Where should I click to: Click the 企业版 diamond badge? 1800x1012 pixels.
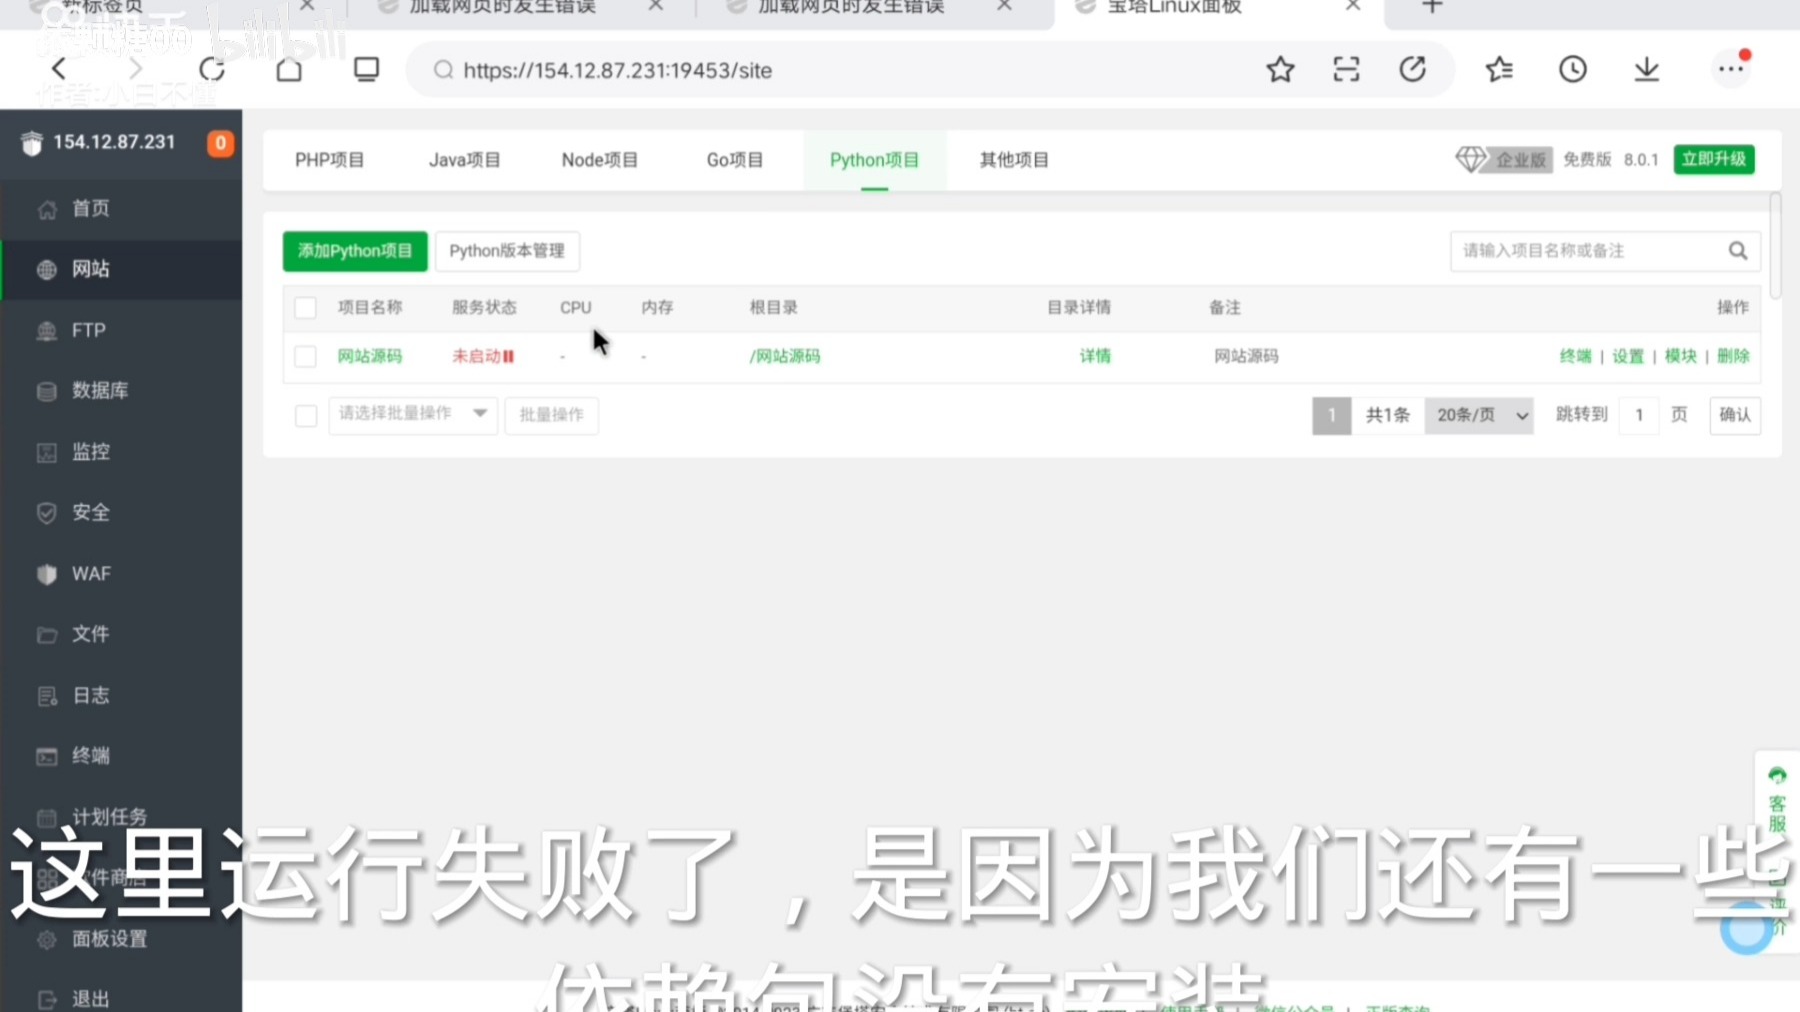[1504, 160]
